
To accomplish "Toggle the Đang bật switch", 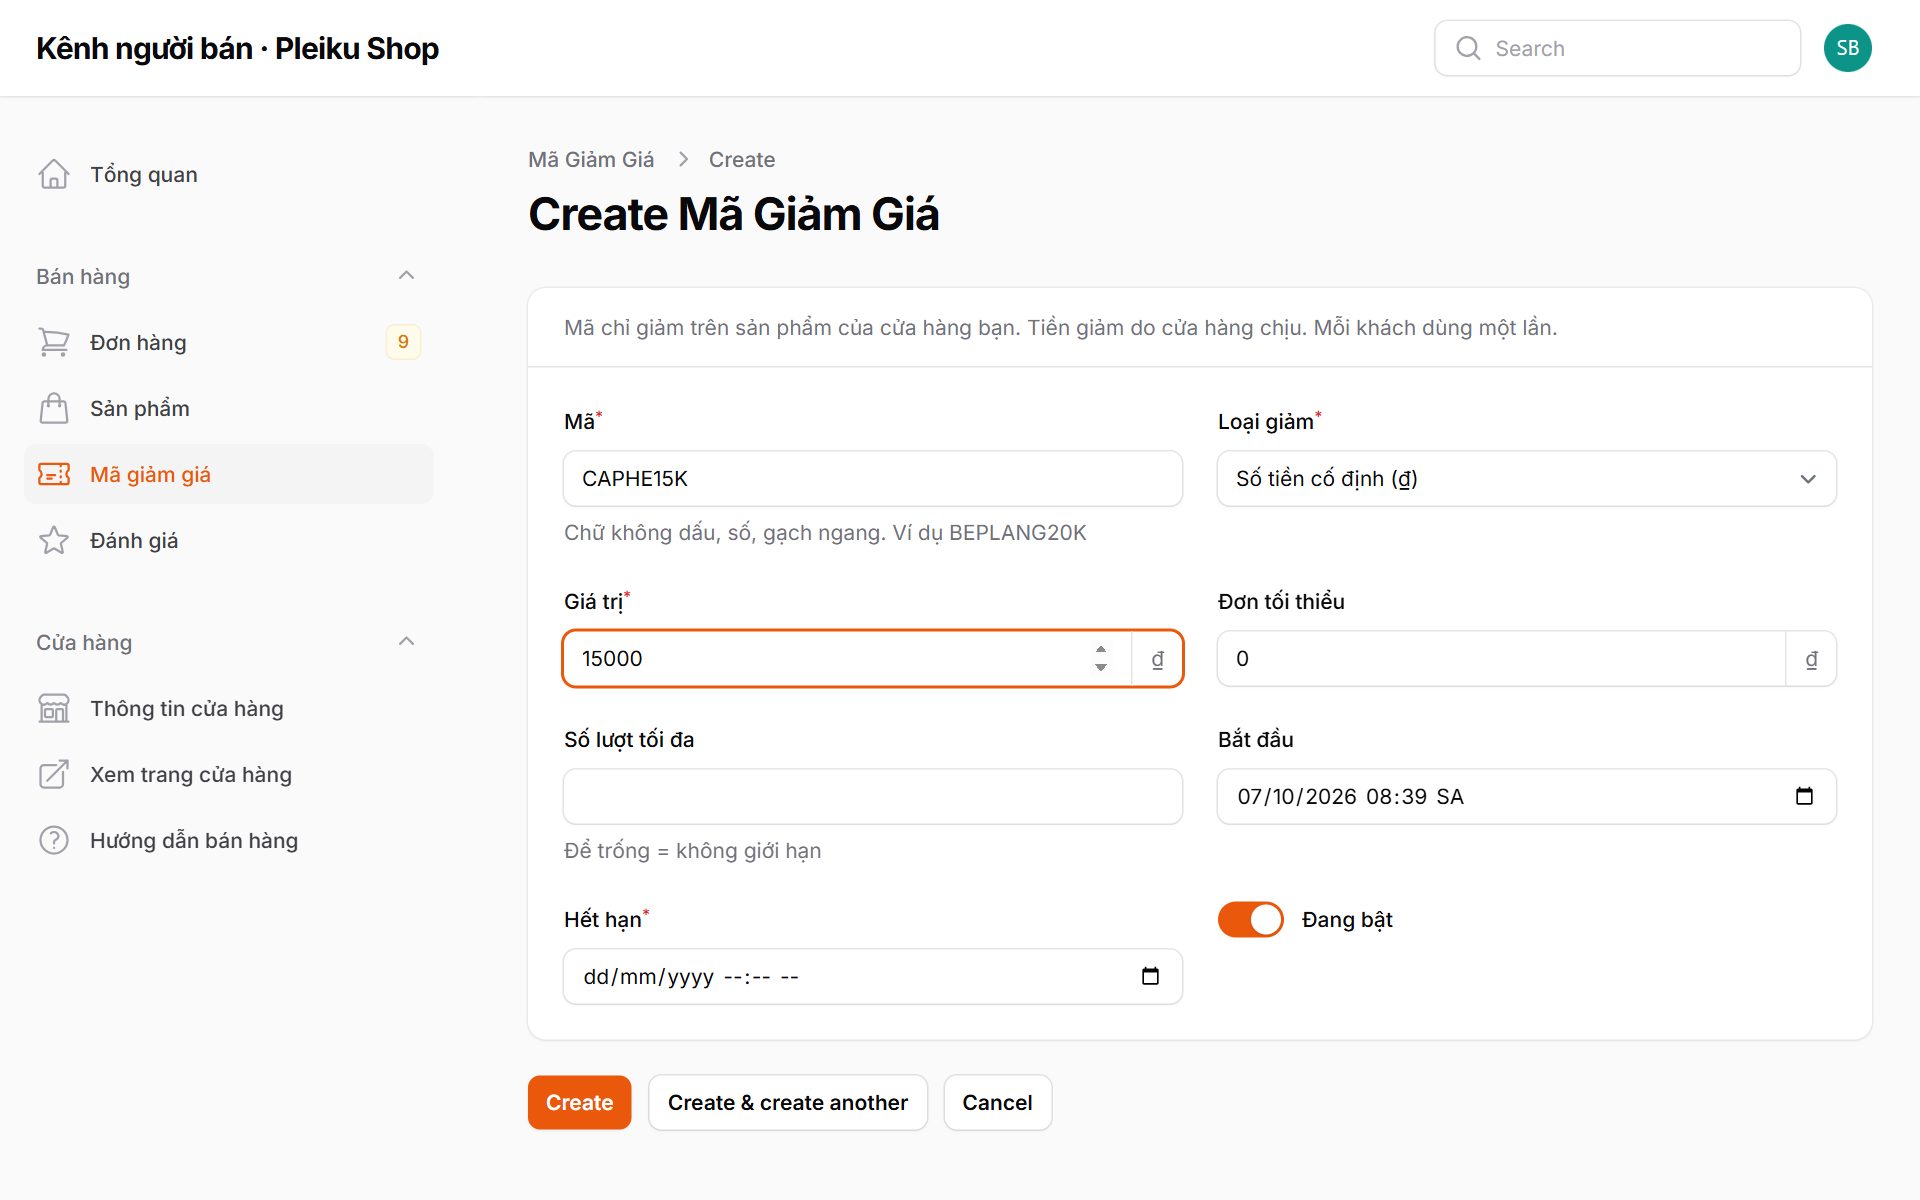I will pos(1250,919).
